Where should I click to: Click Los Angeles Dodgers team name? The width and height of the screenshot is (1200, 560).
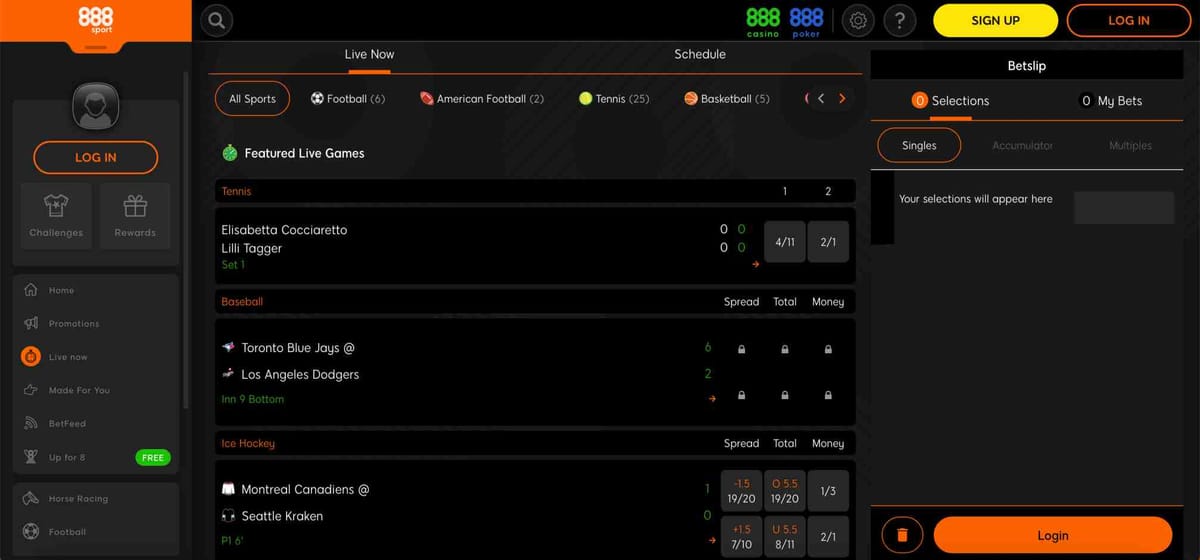tap(300, 374)
